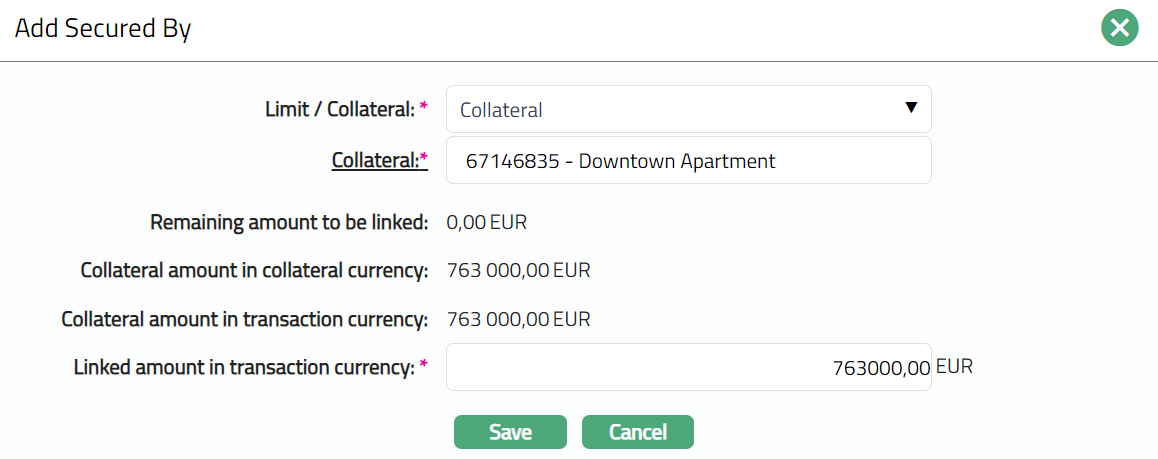1158x459 pixels.
Task: Click the Add Secured By title
Action: point(103,29)
